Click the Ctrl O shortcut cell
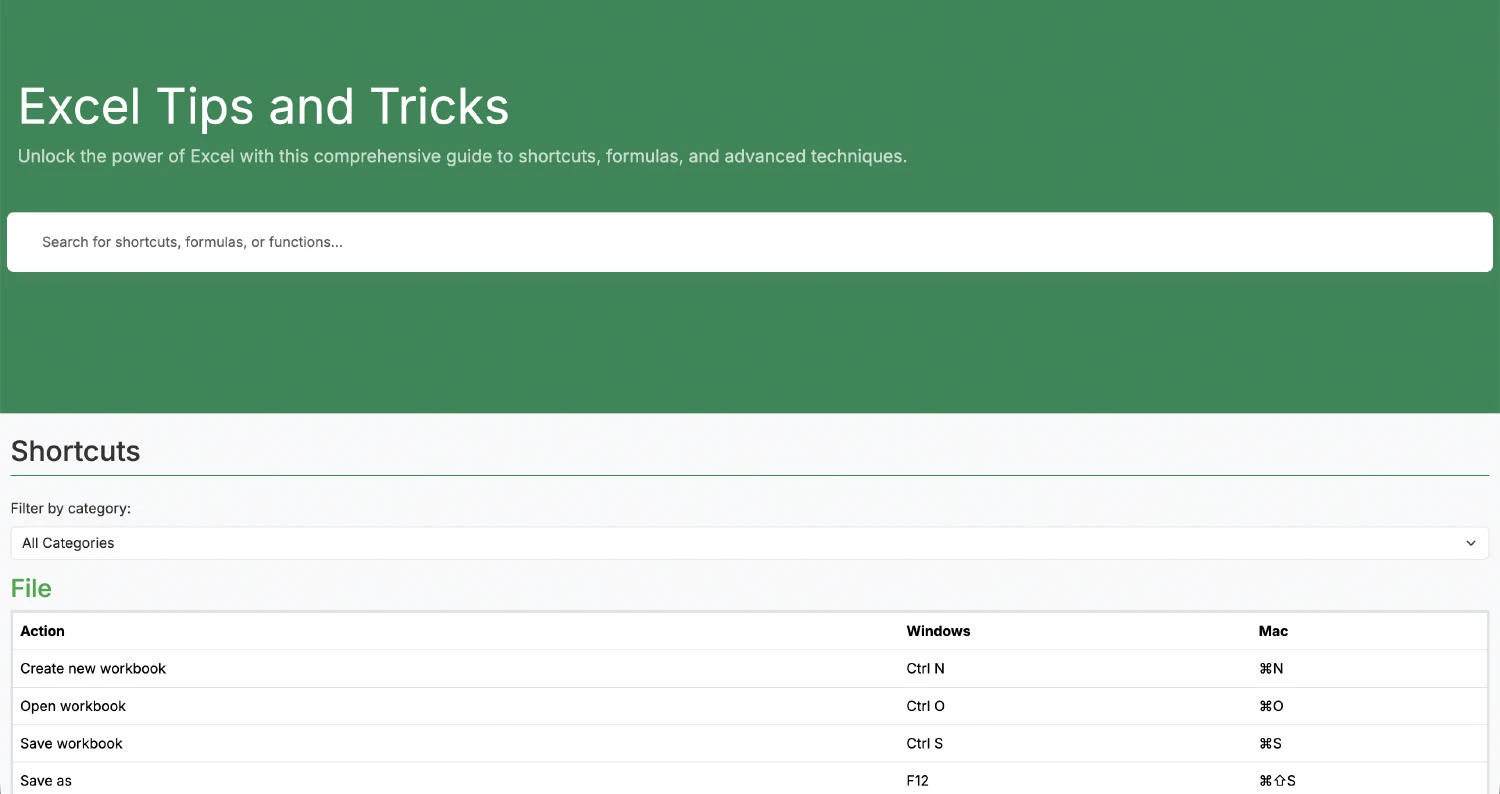1500x794 pixels. tap(925, 706)
